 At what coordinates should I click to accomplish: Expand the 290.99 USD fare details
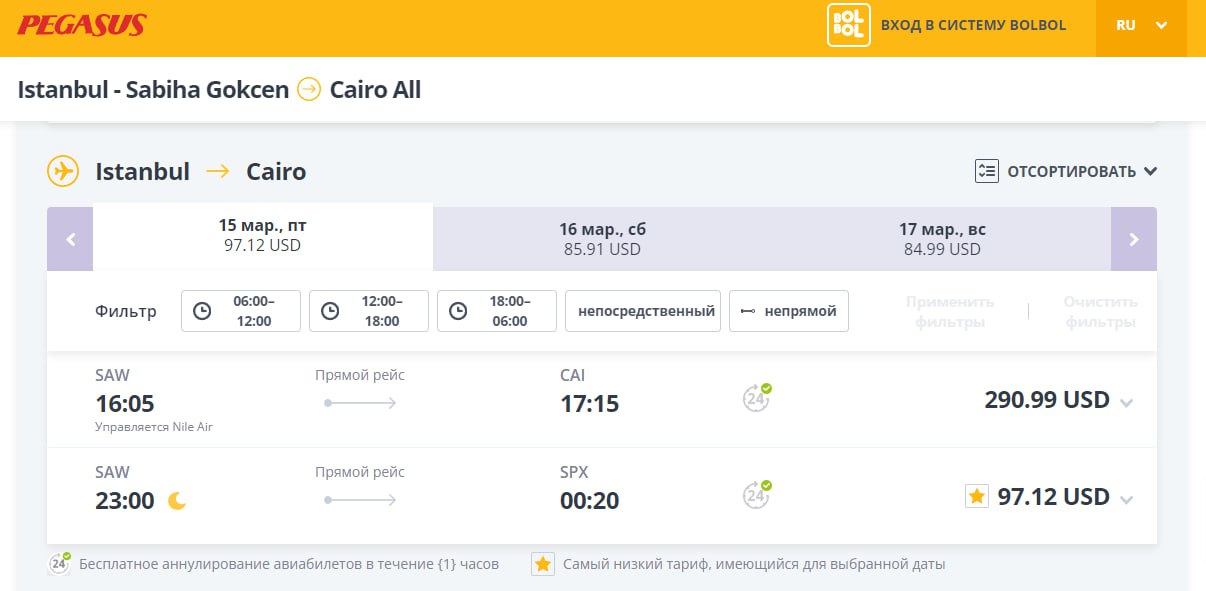pos(1127,403)
